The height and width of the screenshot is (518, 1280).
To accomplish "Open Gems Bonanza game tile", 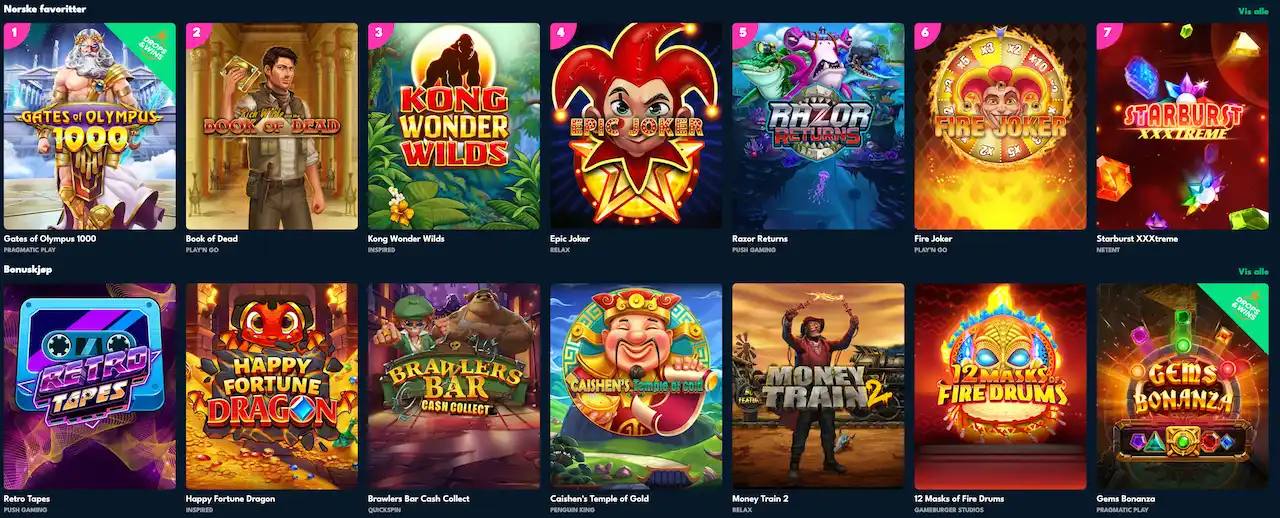I will coord(1182,386).
